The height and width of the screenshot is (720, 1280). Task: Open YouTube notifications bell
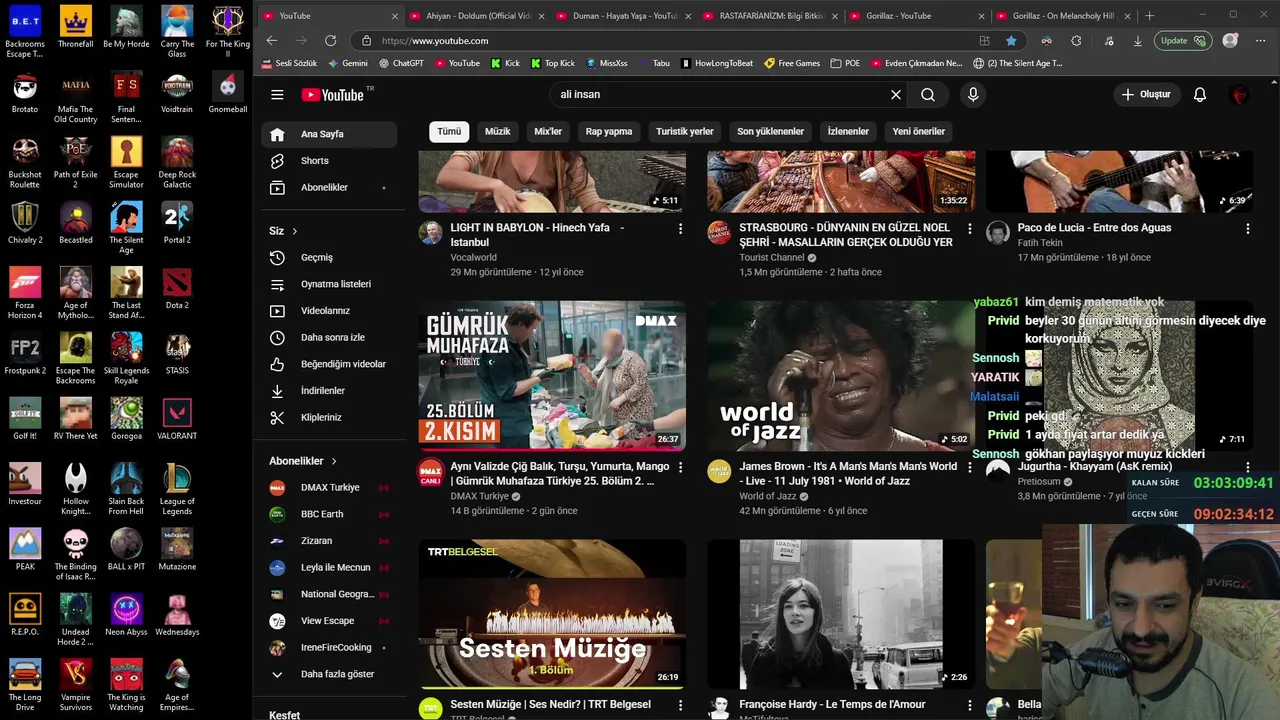[1200, 94]
